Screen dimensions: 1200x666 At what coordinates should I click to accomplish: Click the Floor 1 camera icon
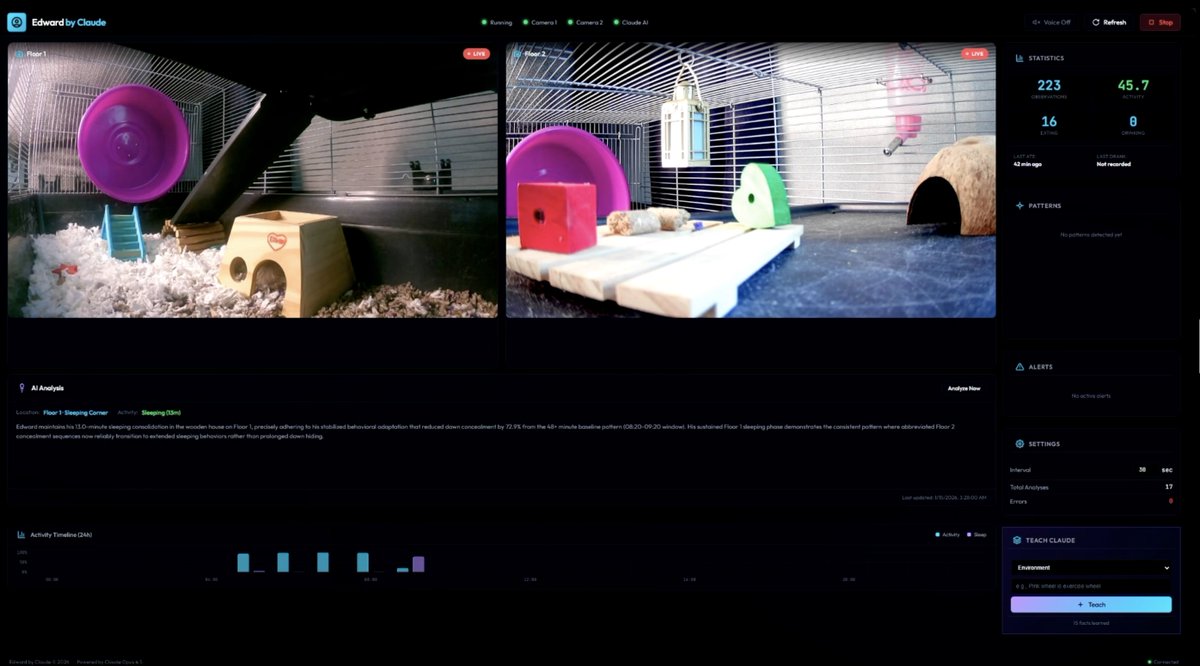(x=19, y=53)
